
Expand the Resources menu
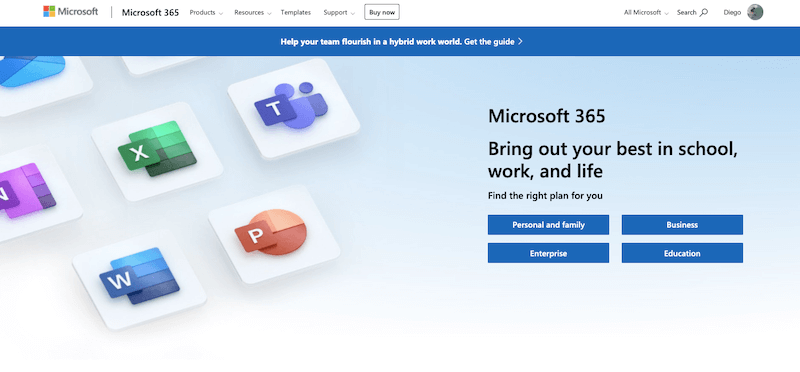[253, 12]
